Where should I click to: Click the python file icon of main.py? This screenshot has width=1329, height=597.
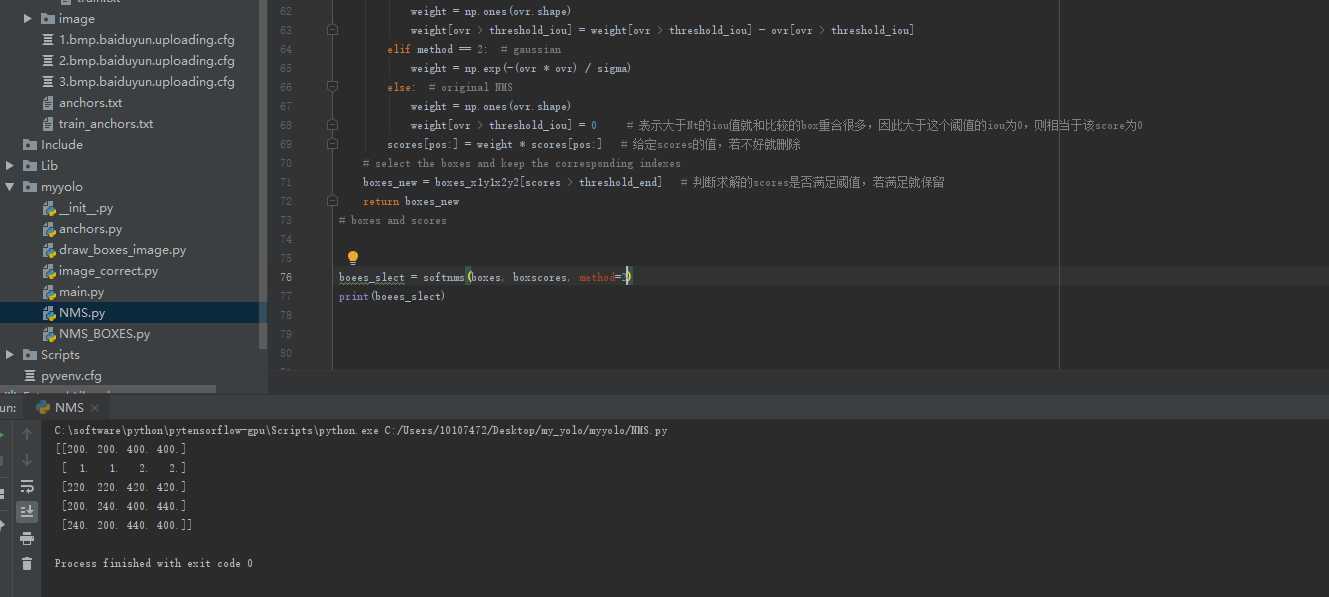coord(49,292)
